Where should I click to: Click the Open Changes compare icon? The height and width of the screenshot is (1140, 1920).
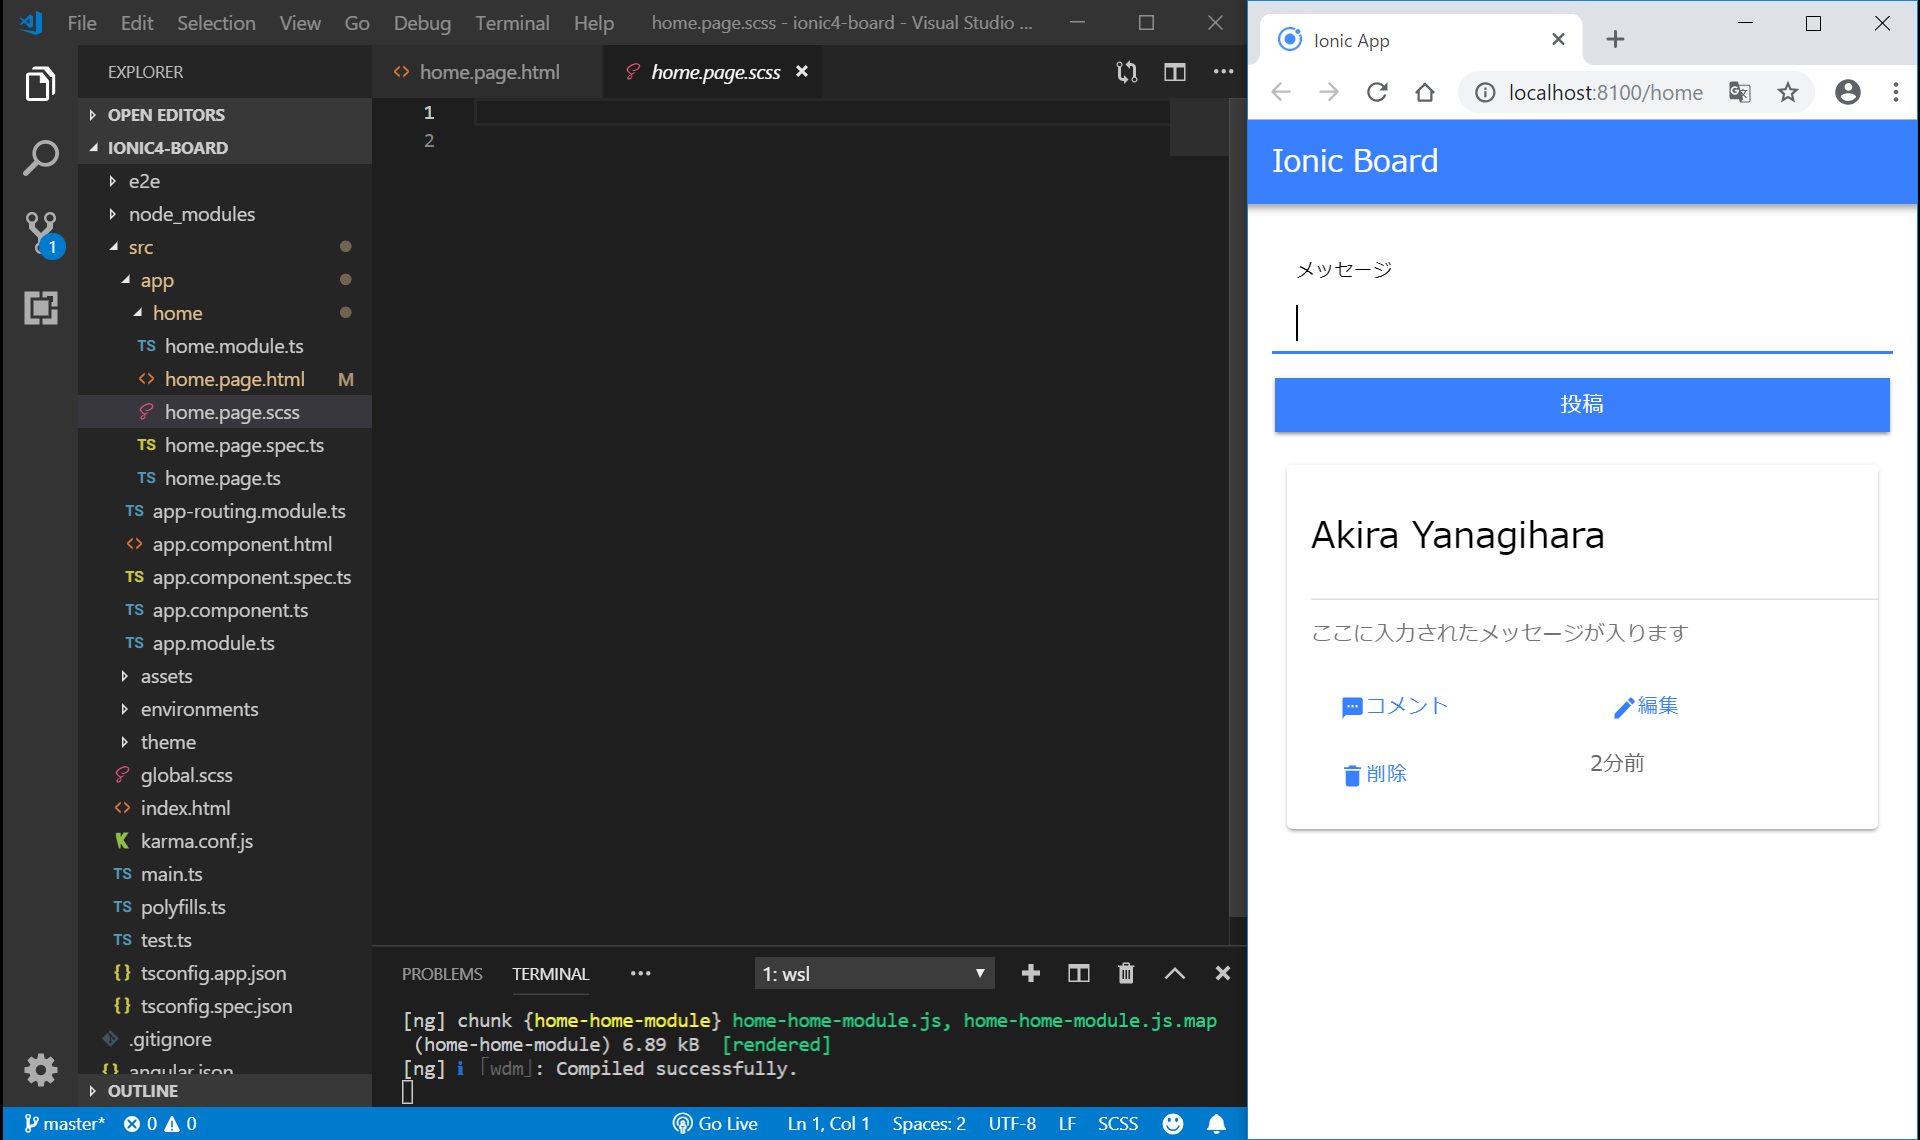click(x=1126, y=72)
